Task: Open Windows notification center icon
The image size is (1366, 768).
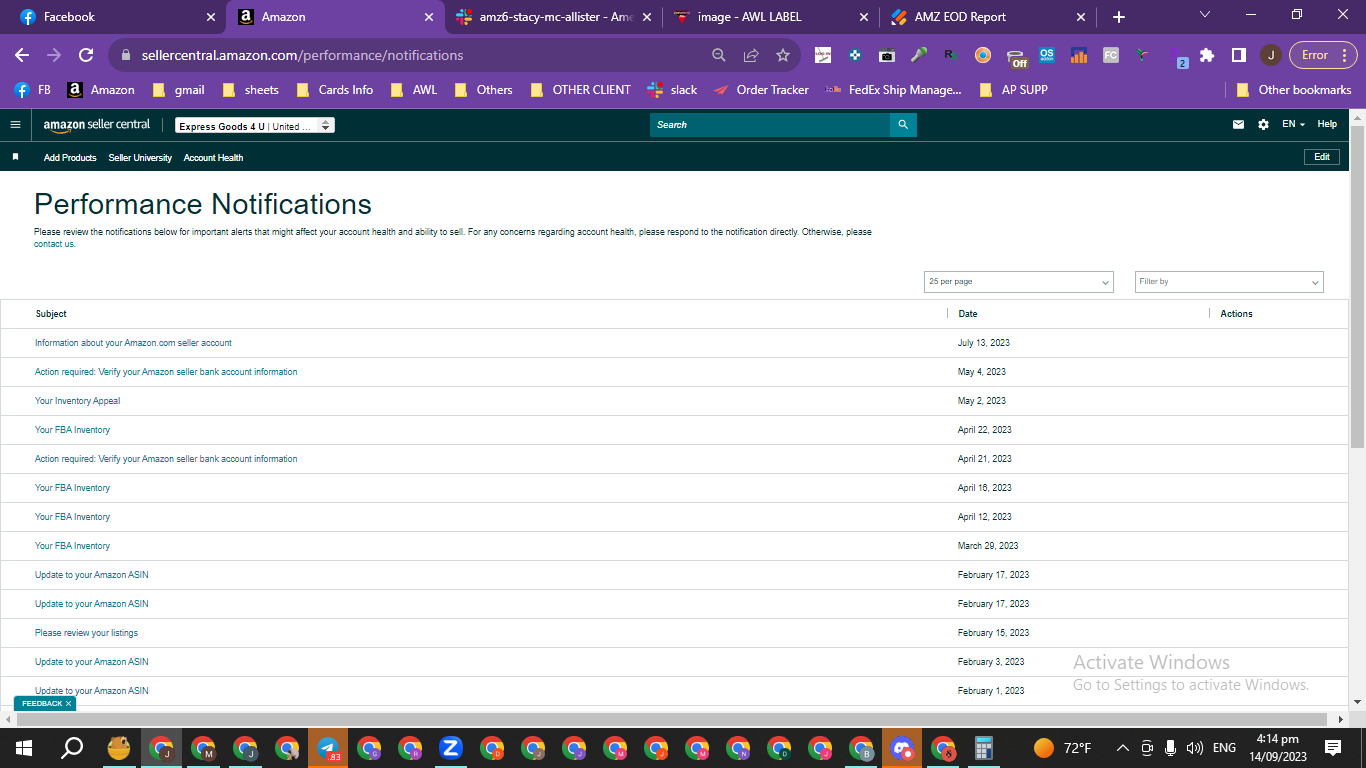Action: click(x=1333, y=748)
